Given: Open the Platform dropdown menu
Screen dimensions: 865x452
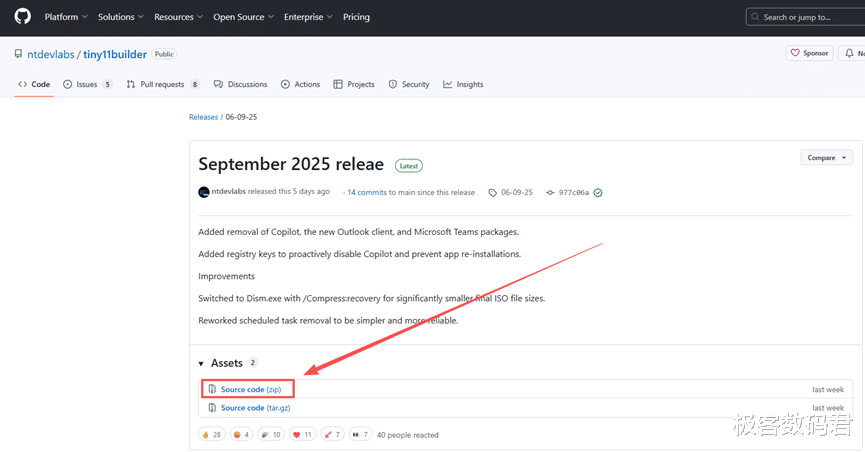Looking at the screenshot, I should tap(66, 17).
